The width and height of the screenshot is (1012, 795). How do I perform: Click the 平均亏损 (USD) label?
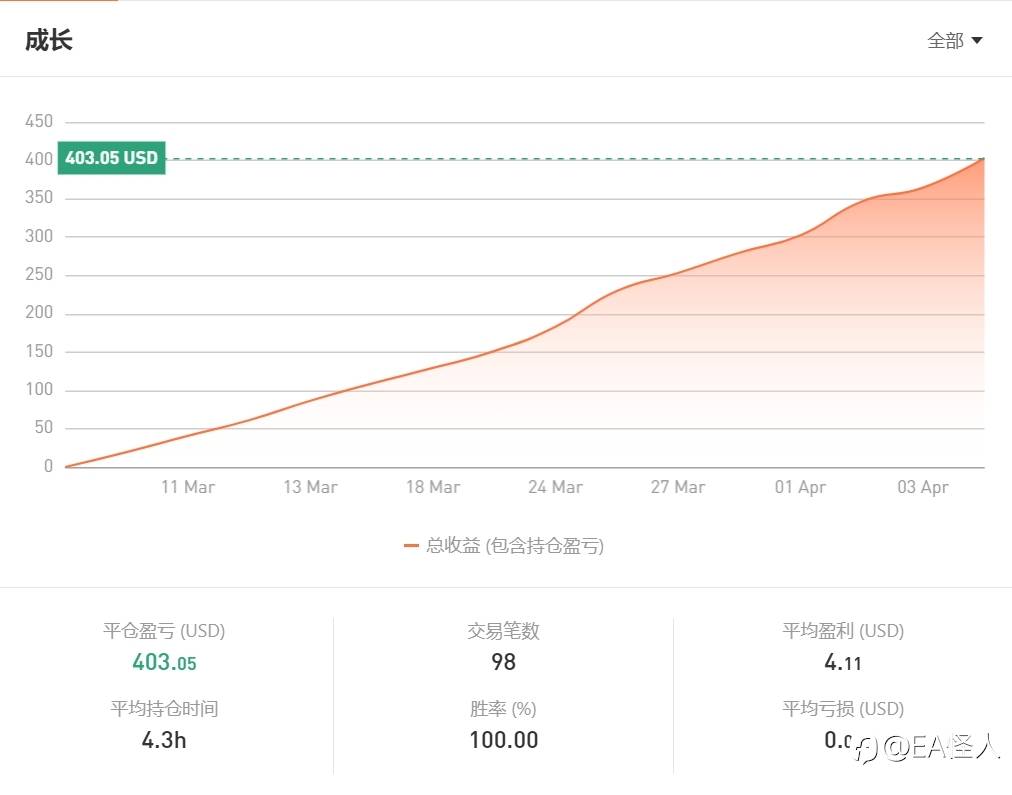tap(842, 709)
